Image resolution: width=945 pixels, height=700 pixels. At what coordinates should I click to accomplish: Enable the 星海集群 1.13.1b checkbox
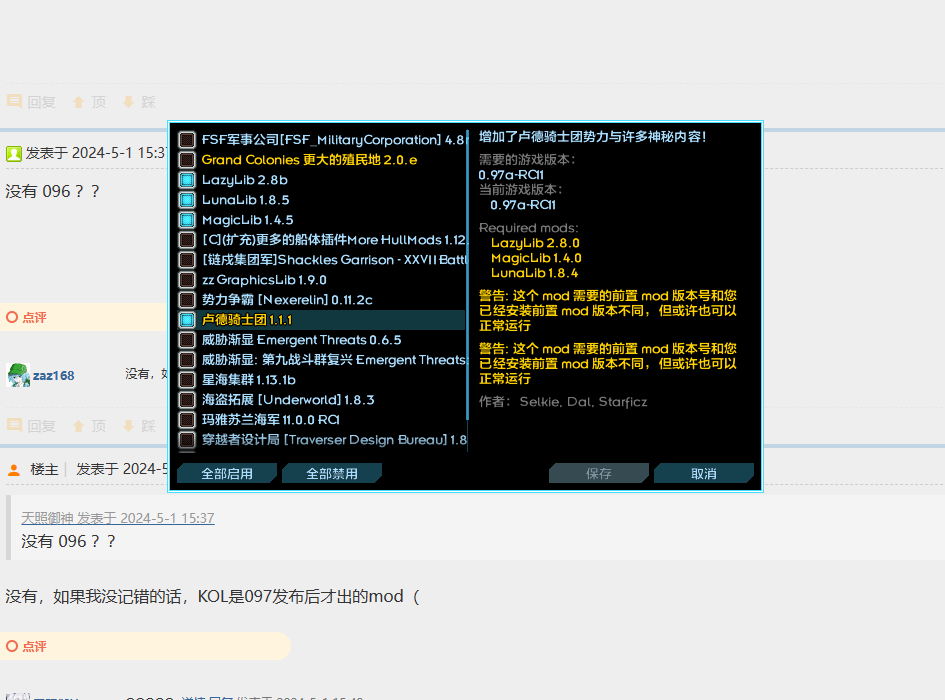(x=186, y=380)
